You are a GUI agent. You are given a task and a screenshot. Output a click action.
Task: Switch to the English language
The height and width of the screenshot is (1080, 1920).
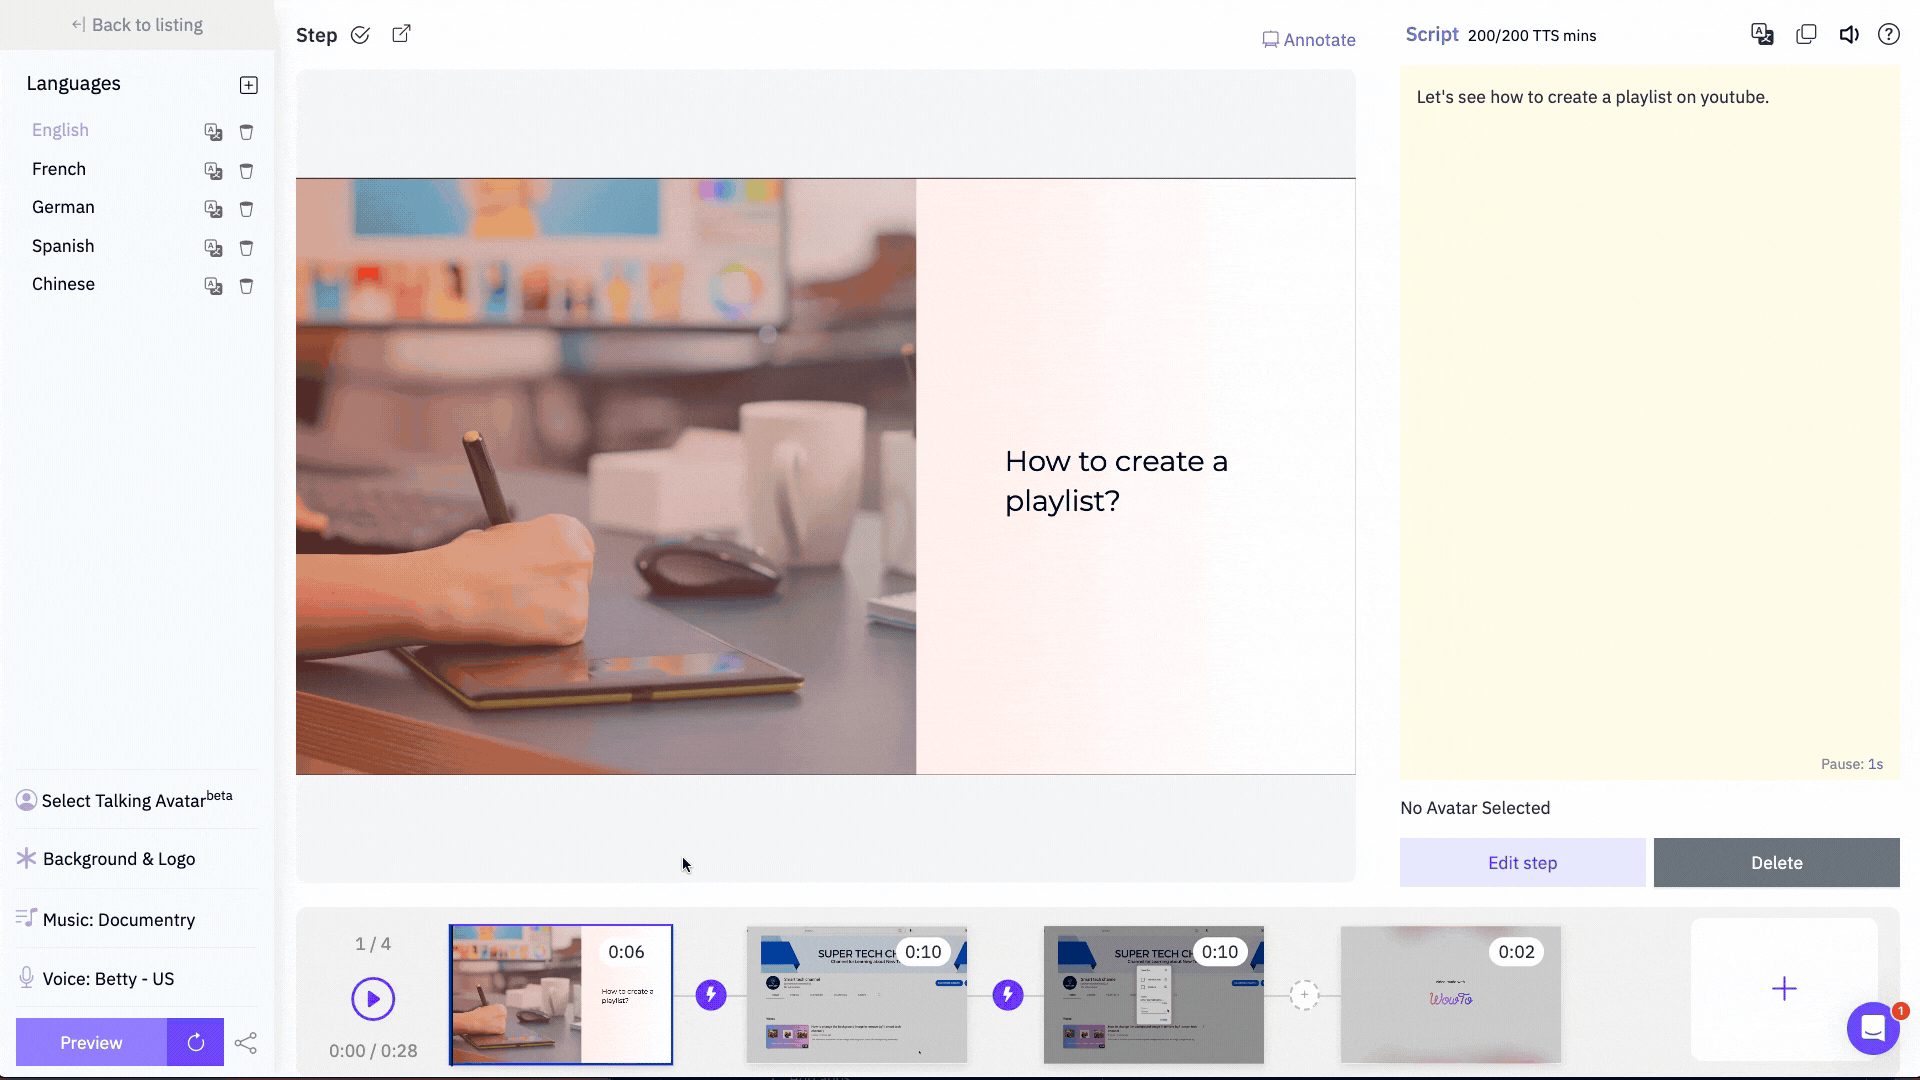tap(60, 130)
